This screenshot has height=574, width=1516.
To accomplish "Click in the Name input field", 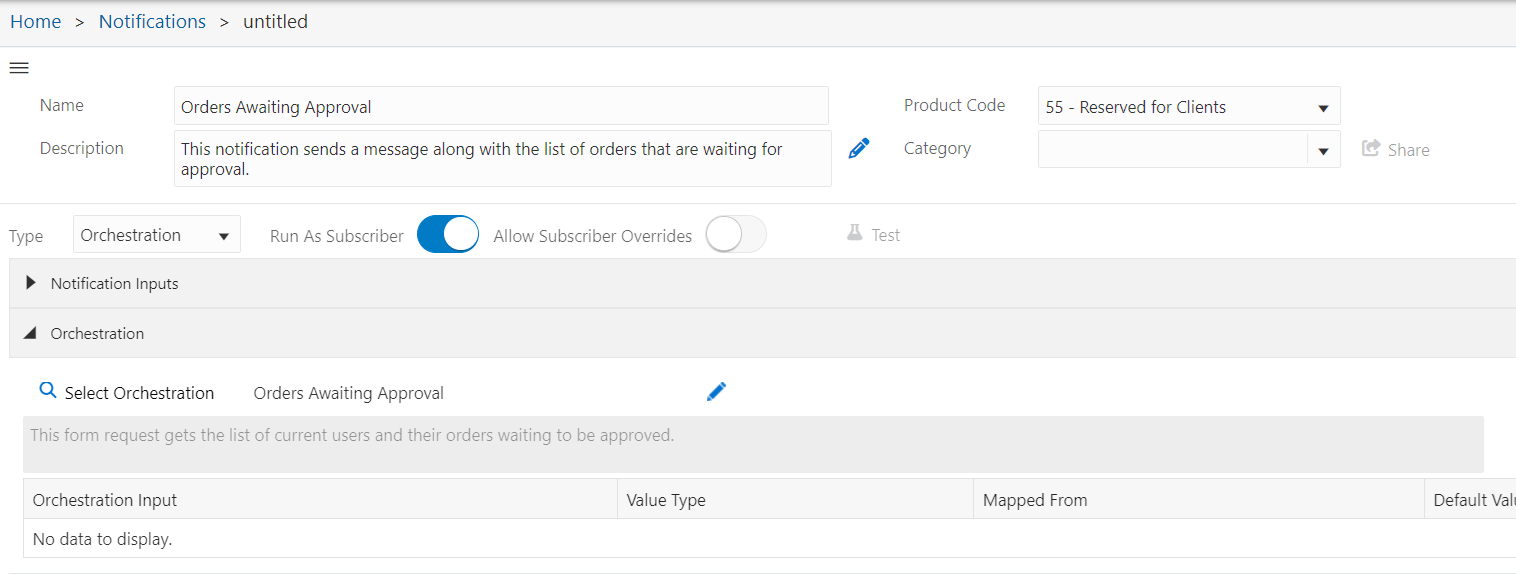I will tap(501, 106).
